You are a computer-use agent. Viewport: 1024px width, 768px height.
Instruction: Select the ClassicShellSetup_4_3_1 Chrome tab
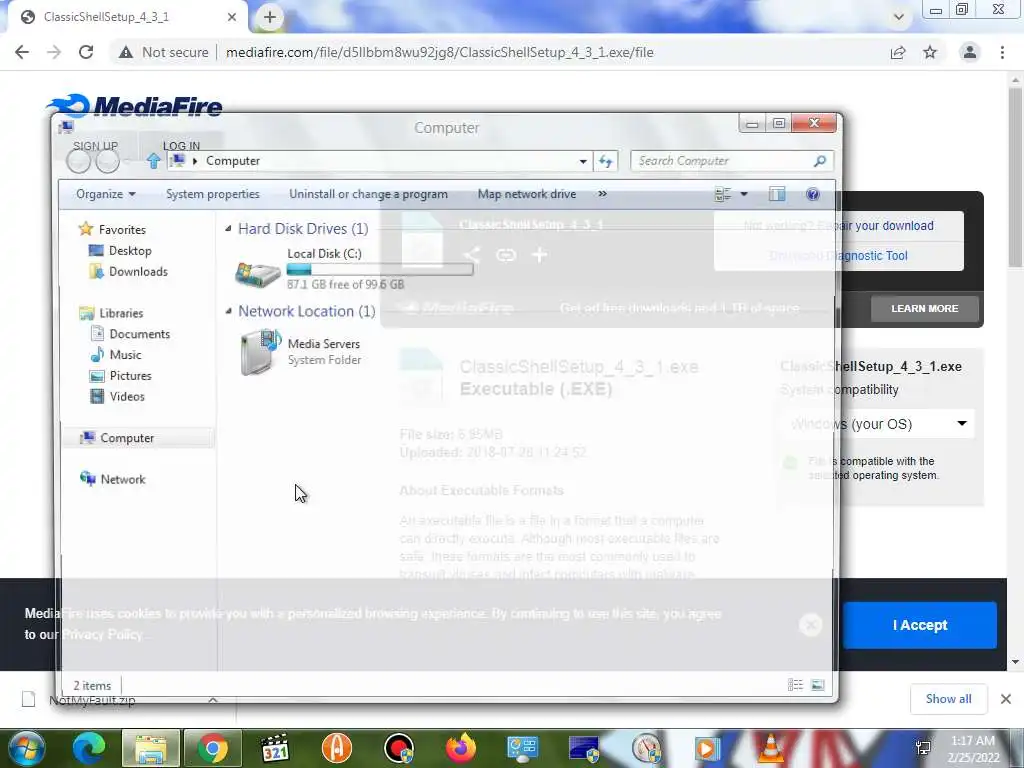[127, 17]
